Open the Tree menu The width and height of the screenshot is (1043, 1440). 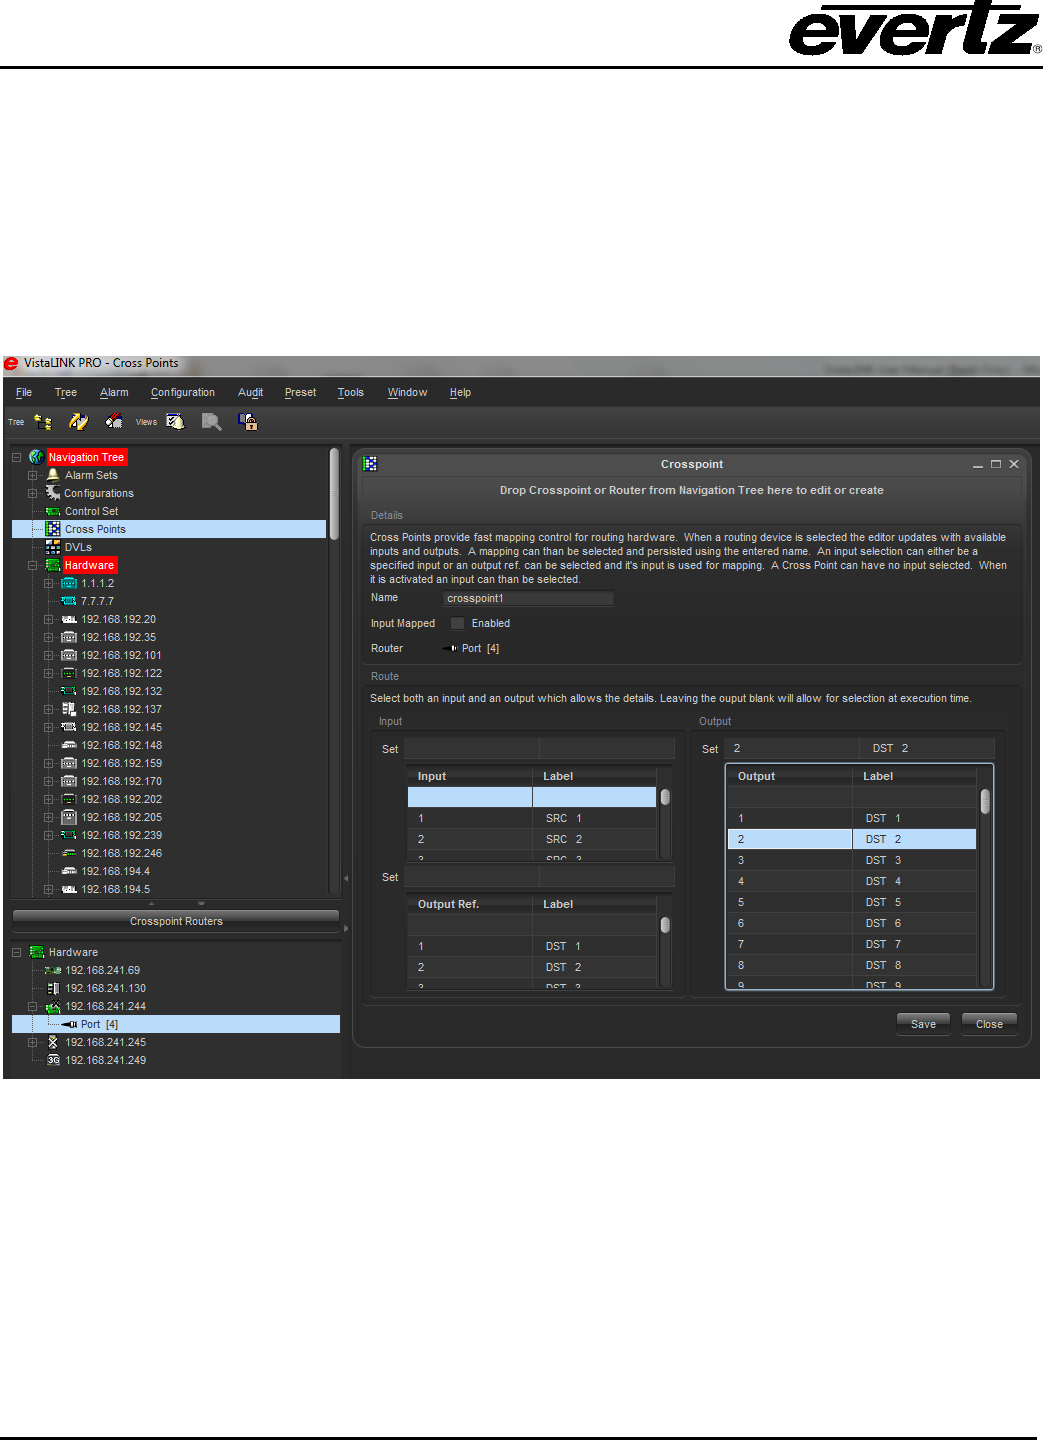click(66, 392)
